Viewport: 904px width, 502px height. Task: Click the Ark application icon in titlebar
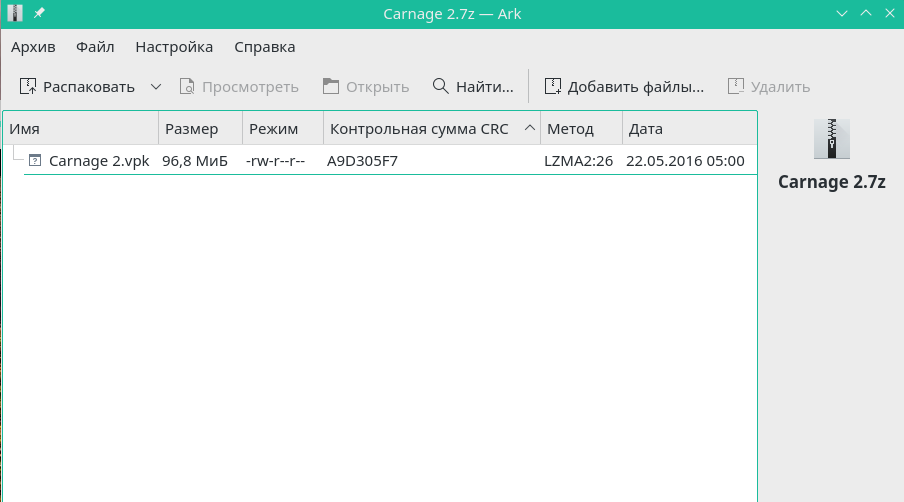pyautogui.click(x=15, y=13)
